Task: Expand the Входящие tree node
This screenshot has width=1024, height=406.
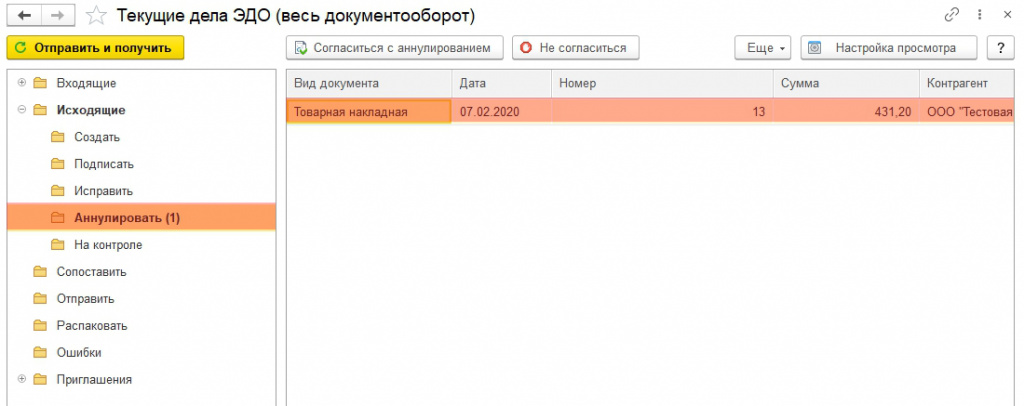Action: (x=22, y=83)
